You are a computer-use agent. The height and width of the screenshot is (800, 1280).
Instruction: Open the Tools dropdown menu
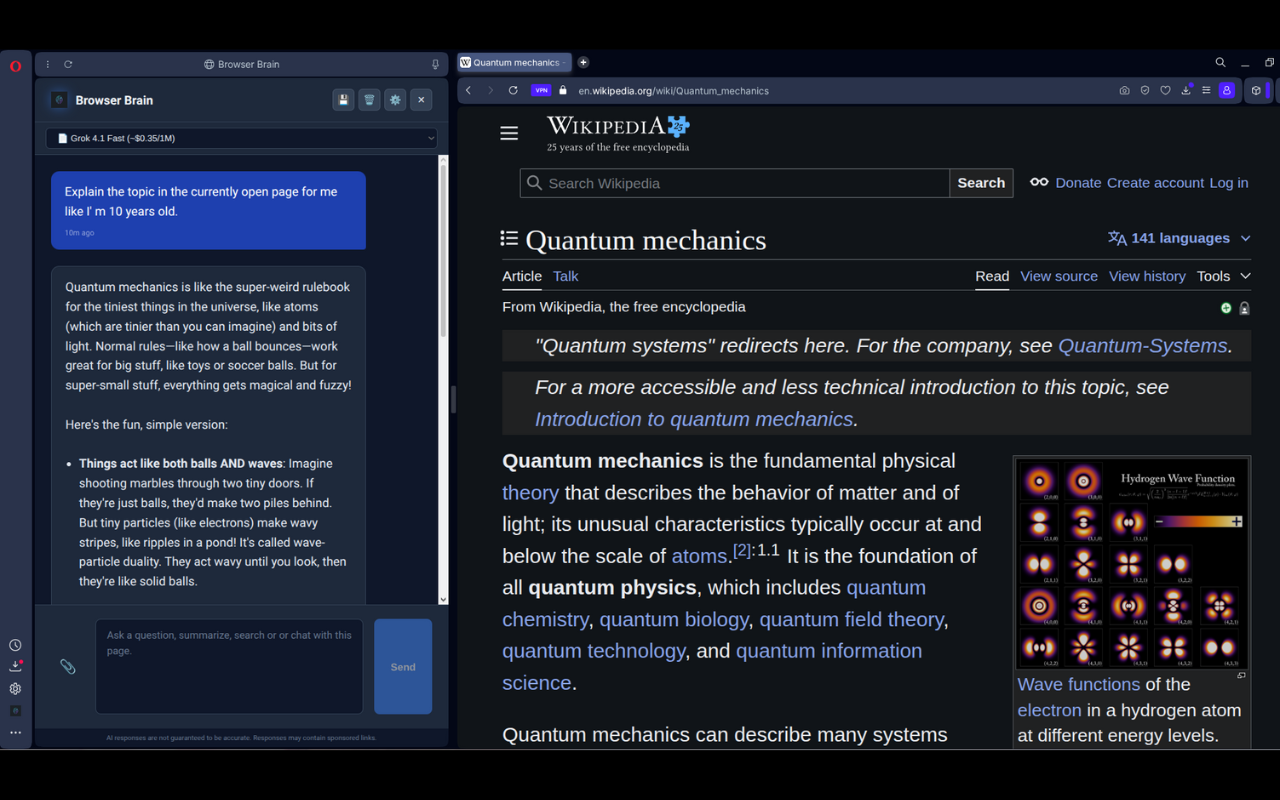click(1224, 276)
